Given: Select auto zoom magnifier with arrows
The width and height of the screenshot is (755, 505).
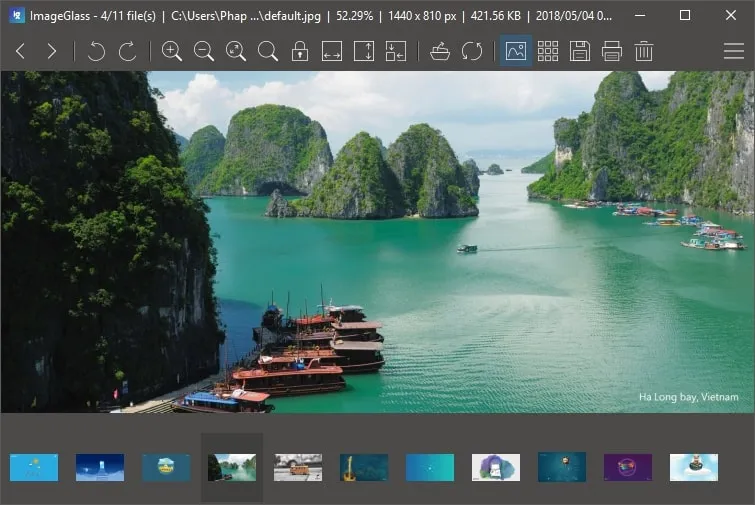Looking at the screenshot, I should coord(235,51).
